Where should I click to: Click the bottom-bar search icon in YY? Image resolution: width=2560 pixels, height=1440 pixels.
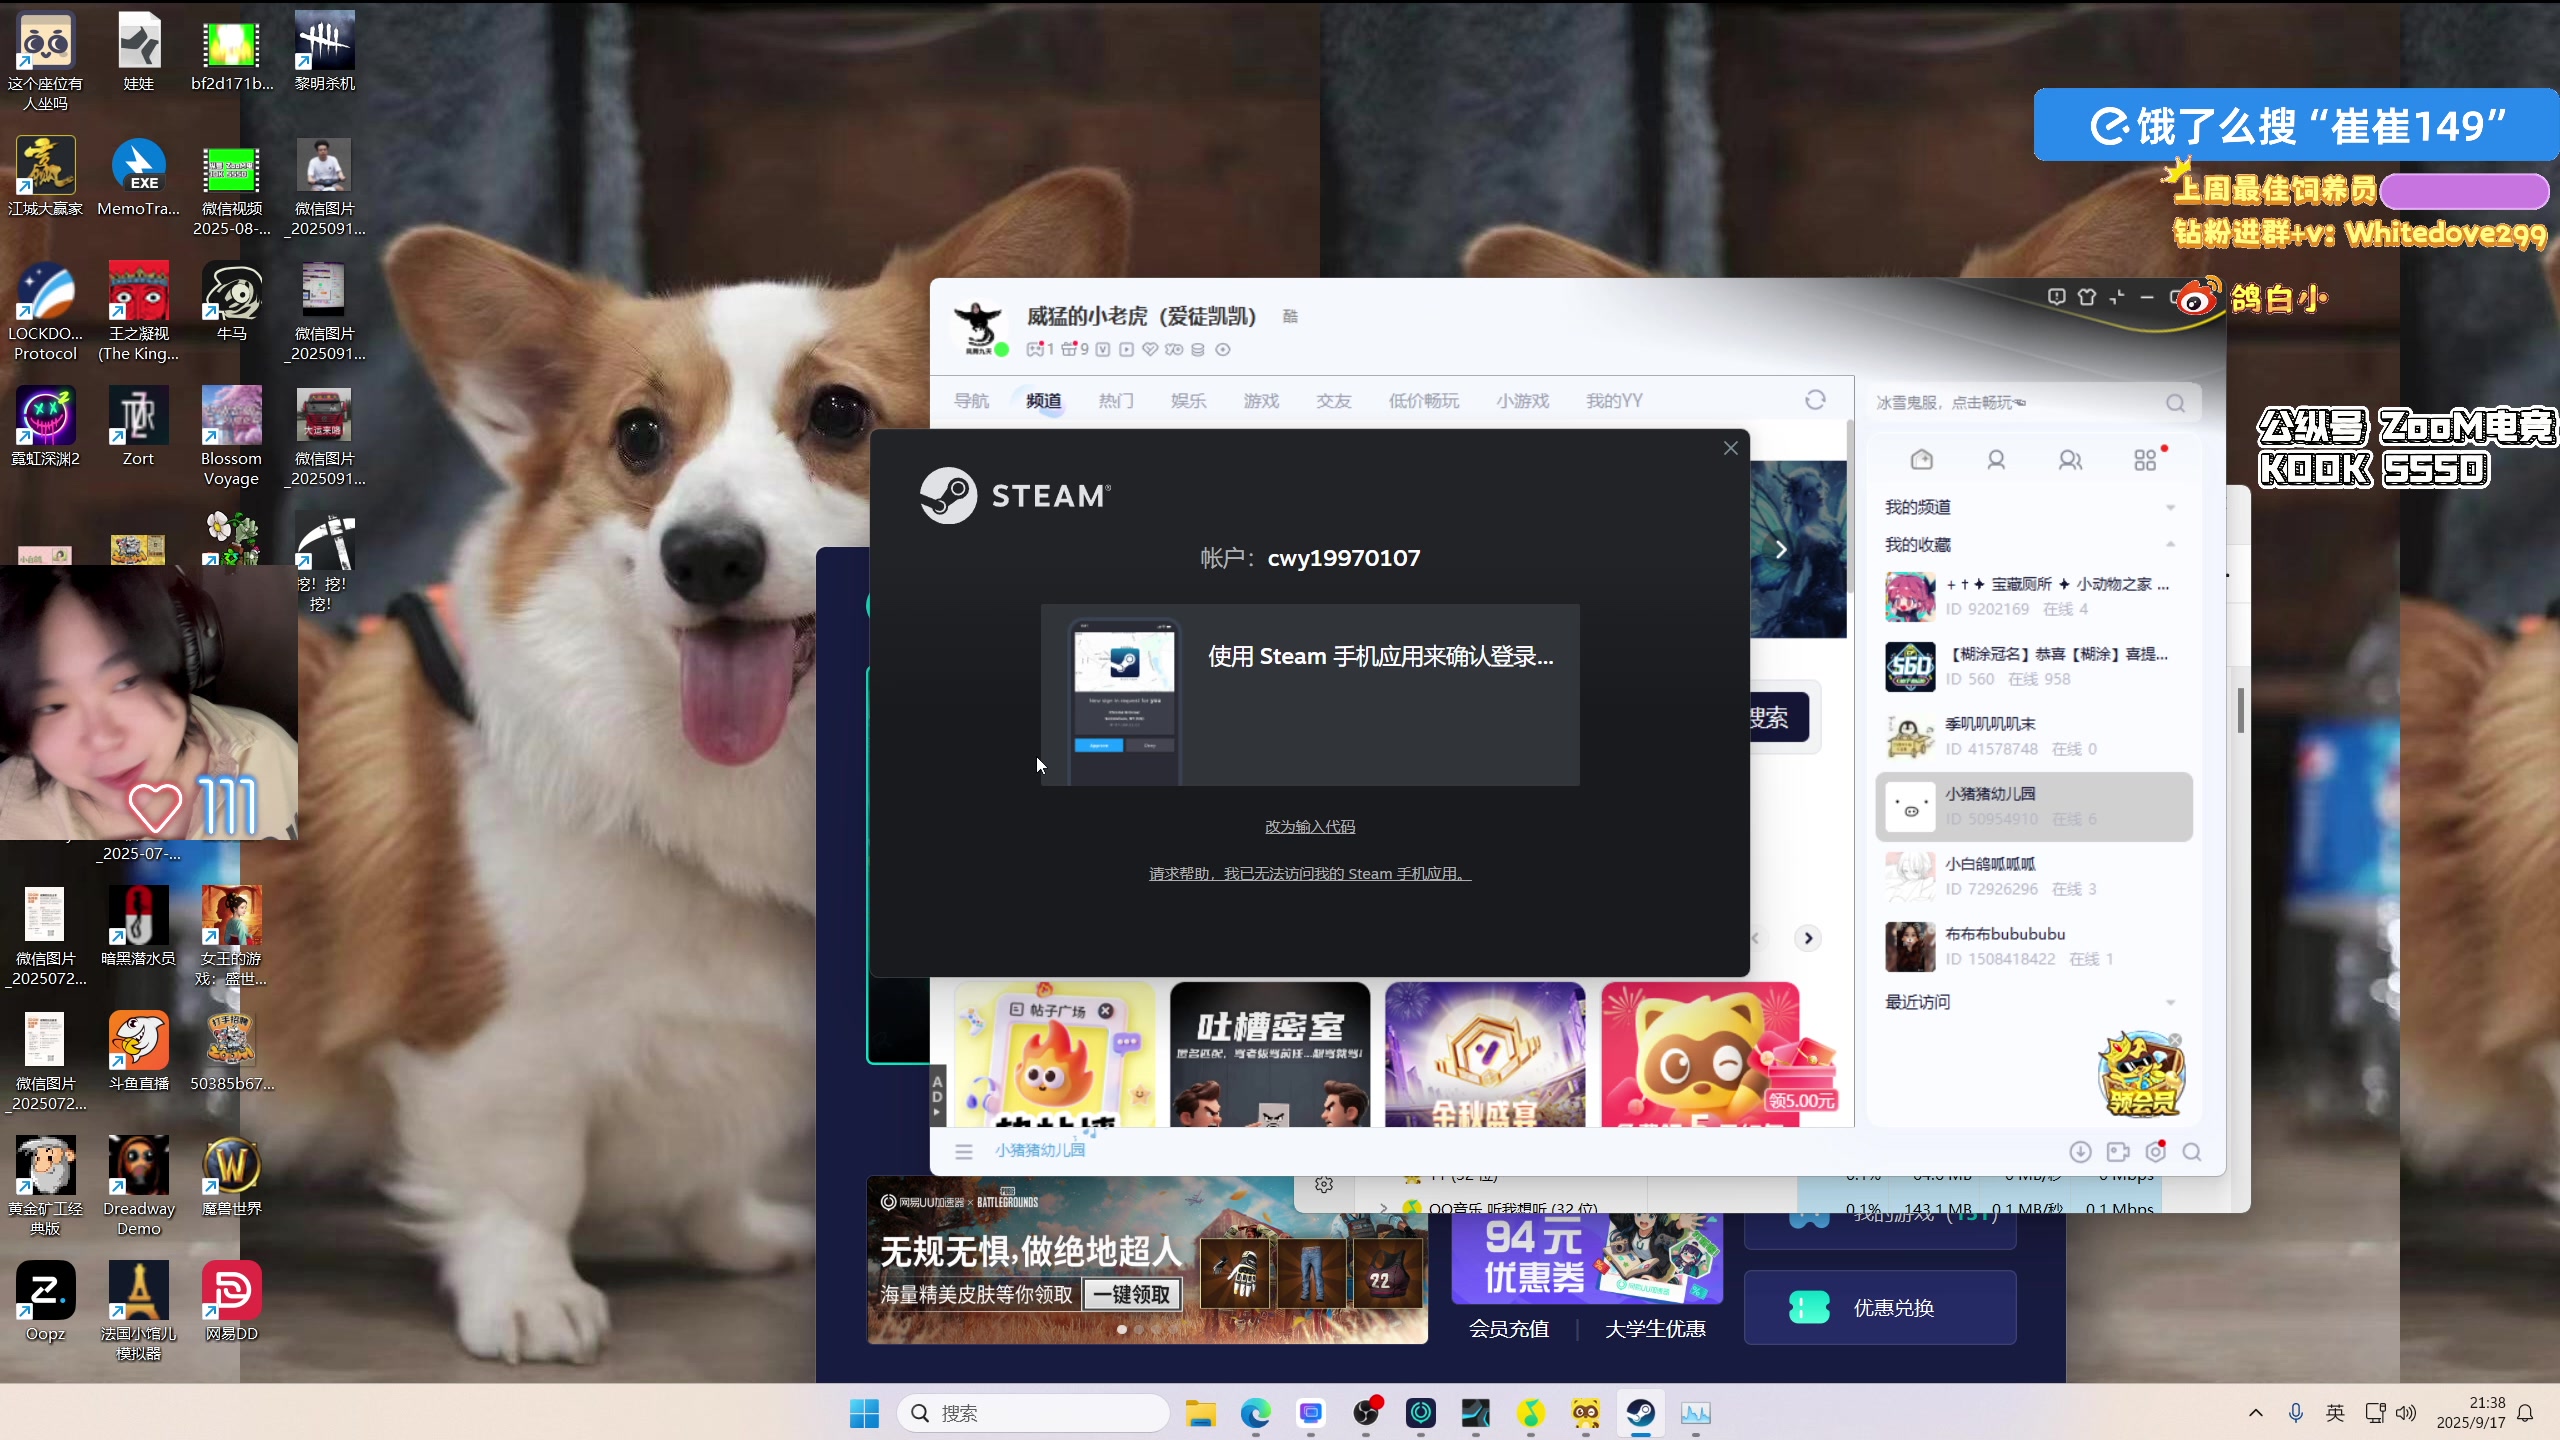[2192, 1152]
